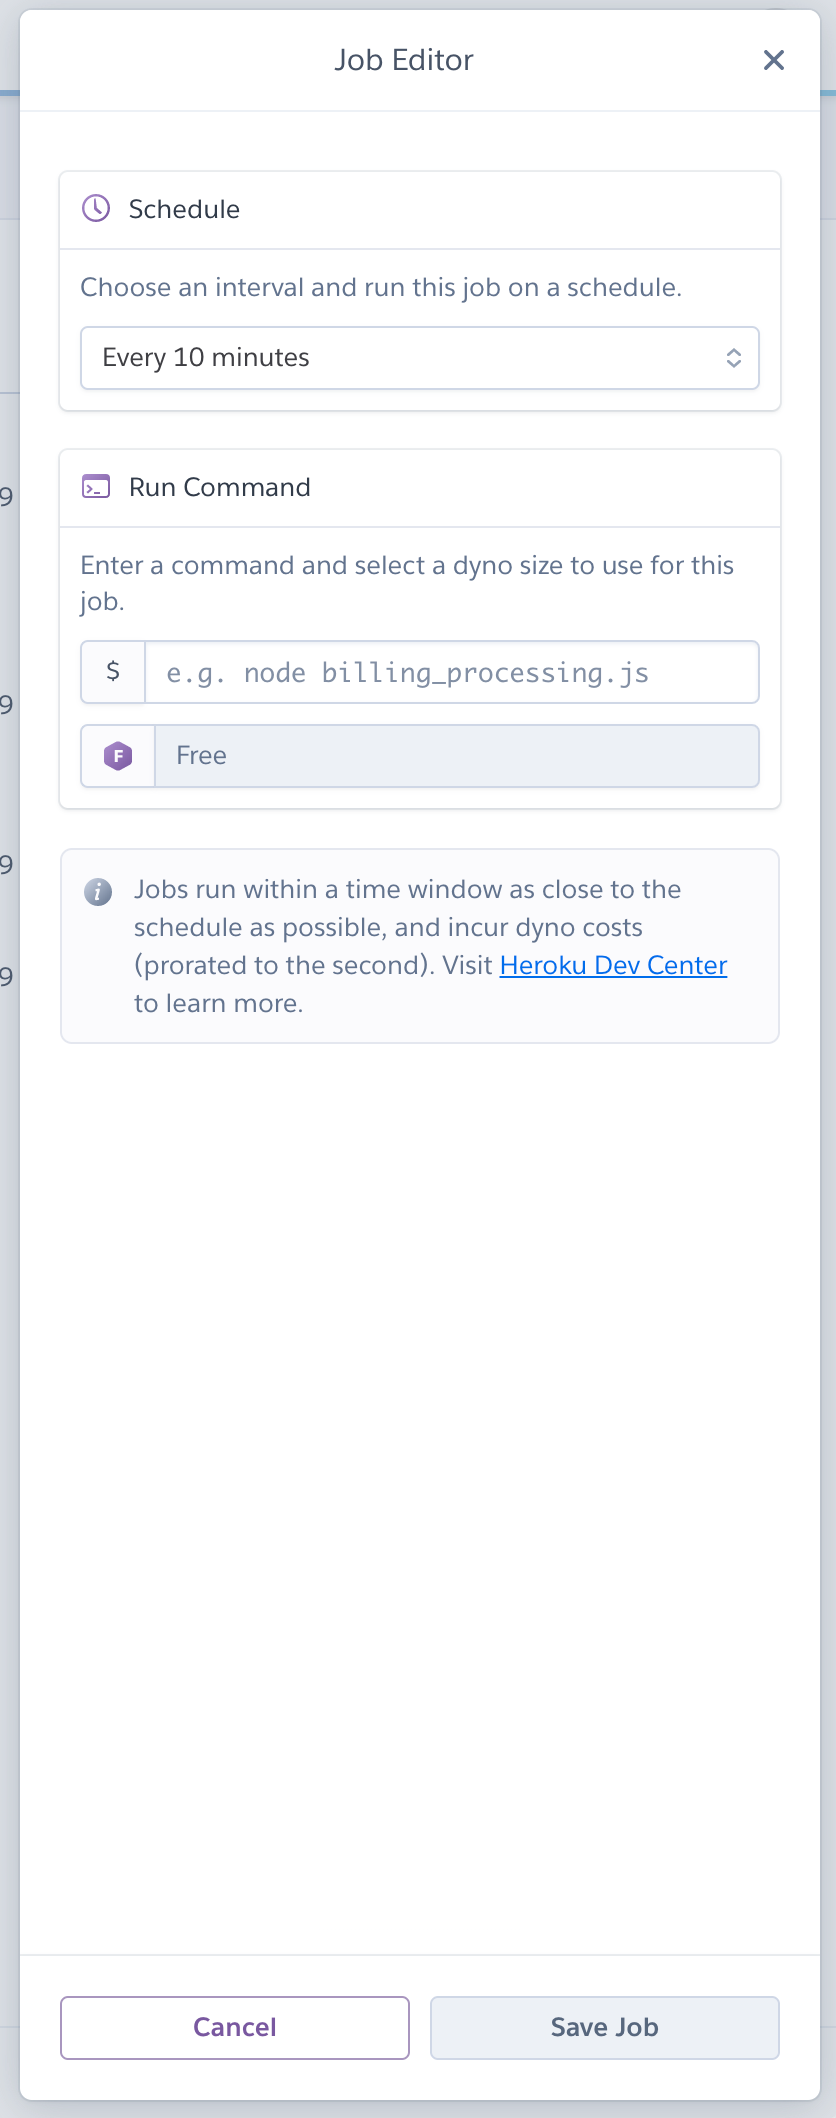Click the info icon in the notice box

tap(98, 891)
